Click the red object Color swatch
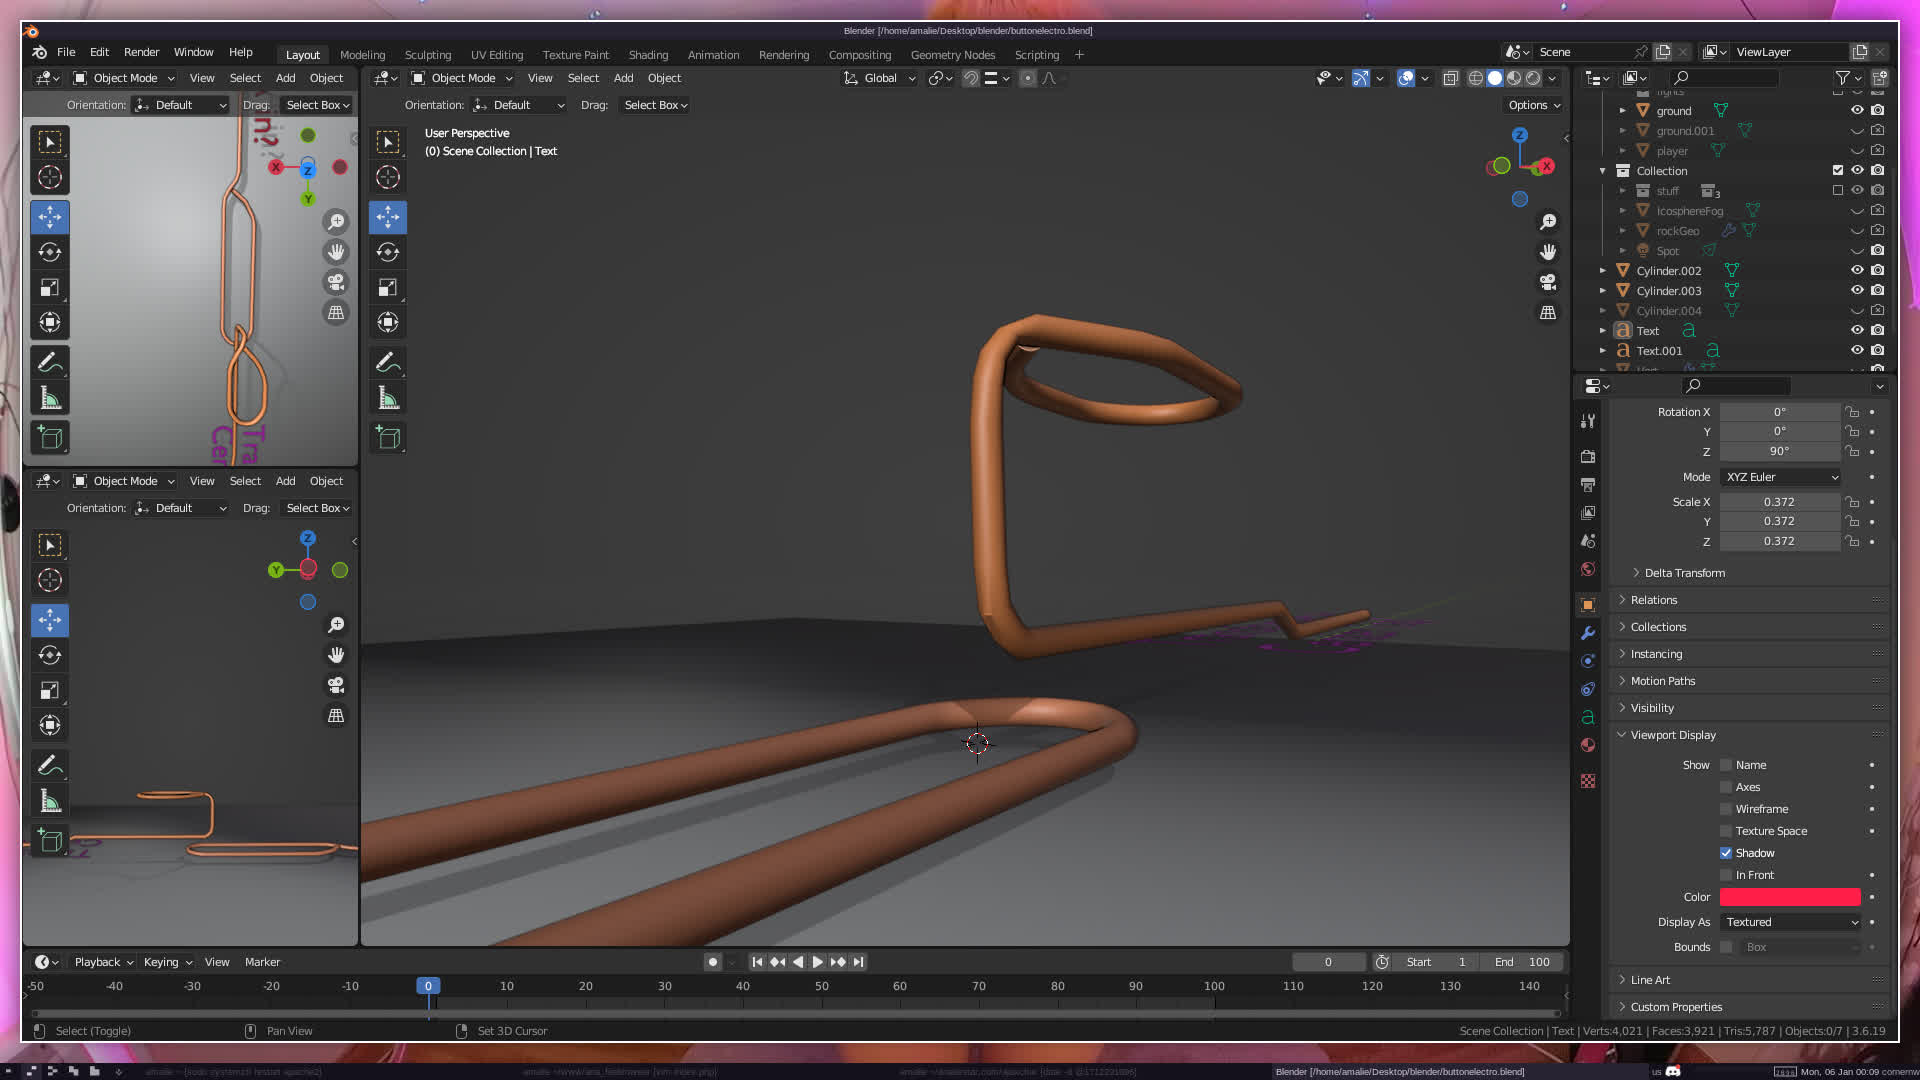 [x=1790, y=897]
